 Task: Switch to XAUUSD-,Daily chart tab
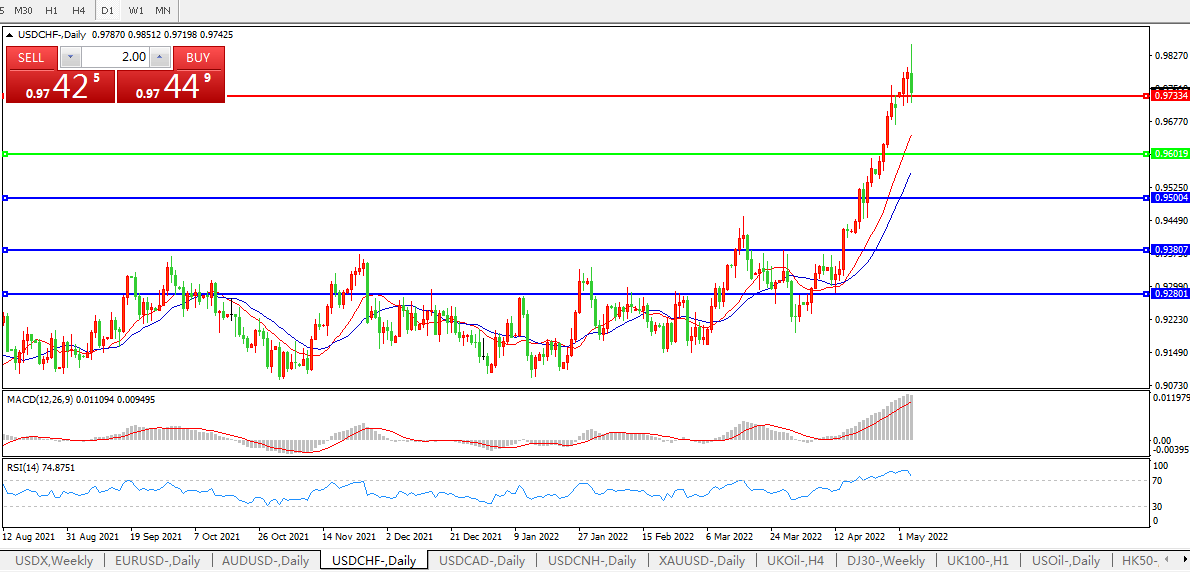[x=703, y=561]
